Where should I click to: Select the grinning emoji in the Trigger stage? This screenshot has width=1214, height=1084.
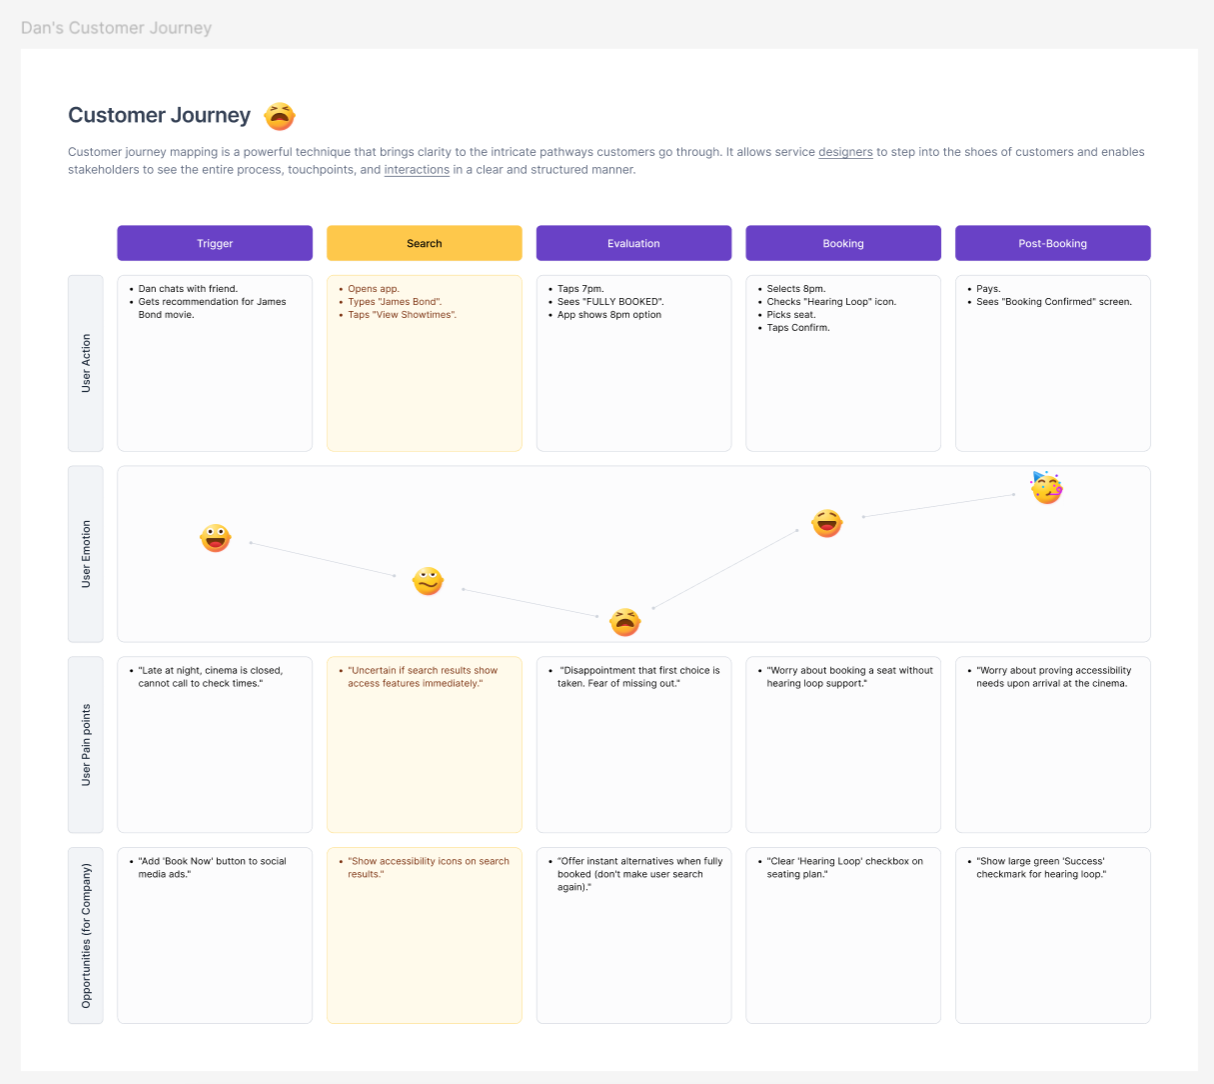pos(215,538)
